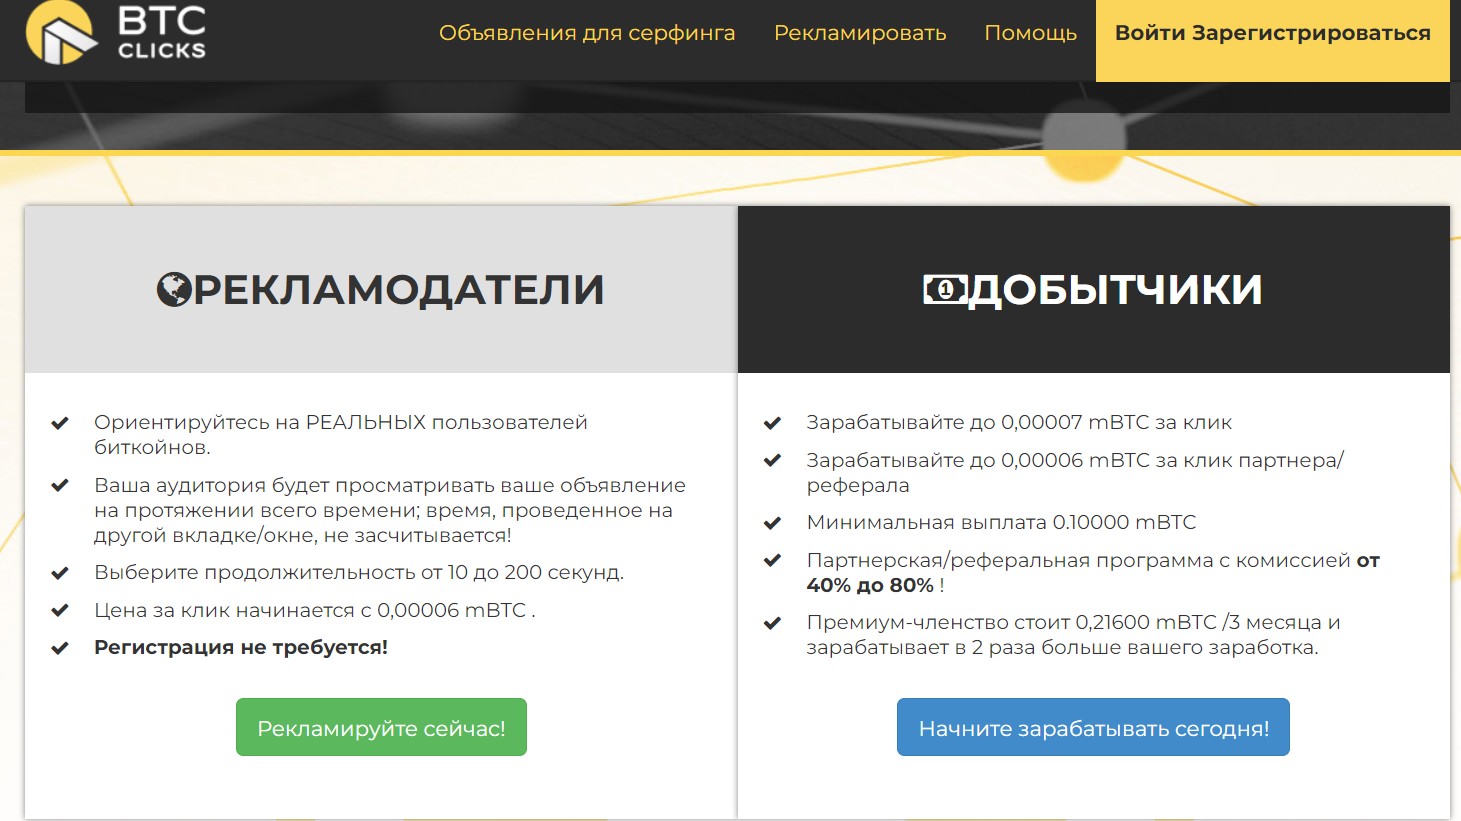The height and width of the screenshot is (821, 1461).
Task: Click checkmark next to 'Выберите продолжительность'
Action: [x=60, y=573]
